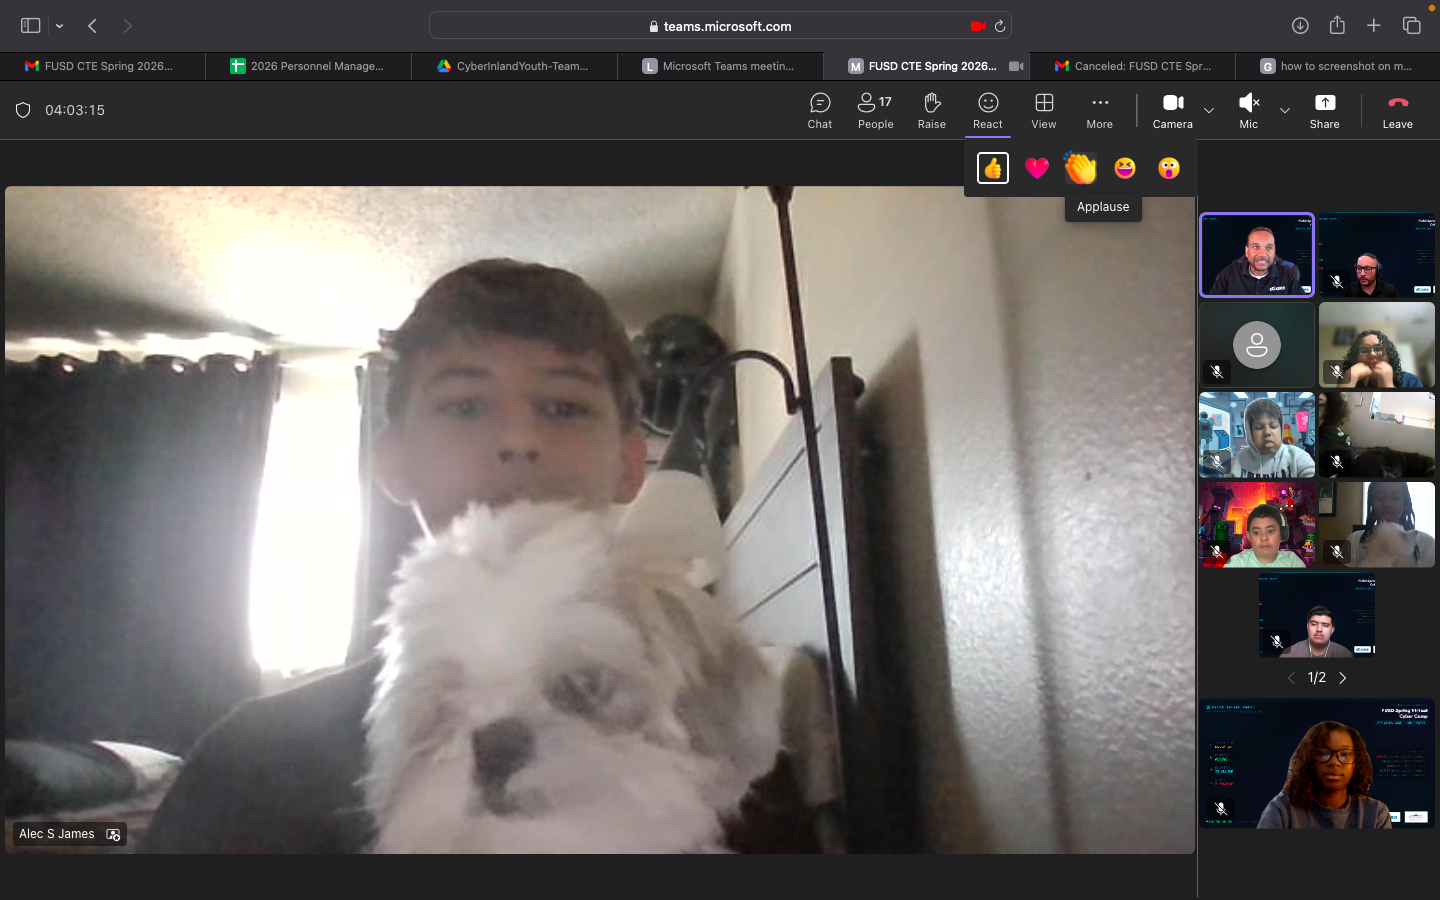Send a heart reaction
The image size is (1440, 900).
pos(1036,168)
